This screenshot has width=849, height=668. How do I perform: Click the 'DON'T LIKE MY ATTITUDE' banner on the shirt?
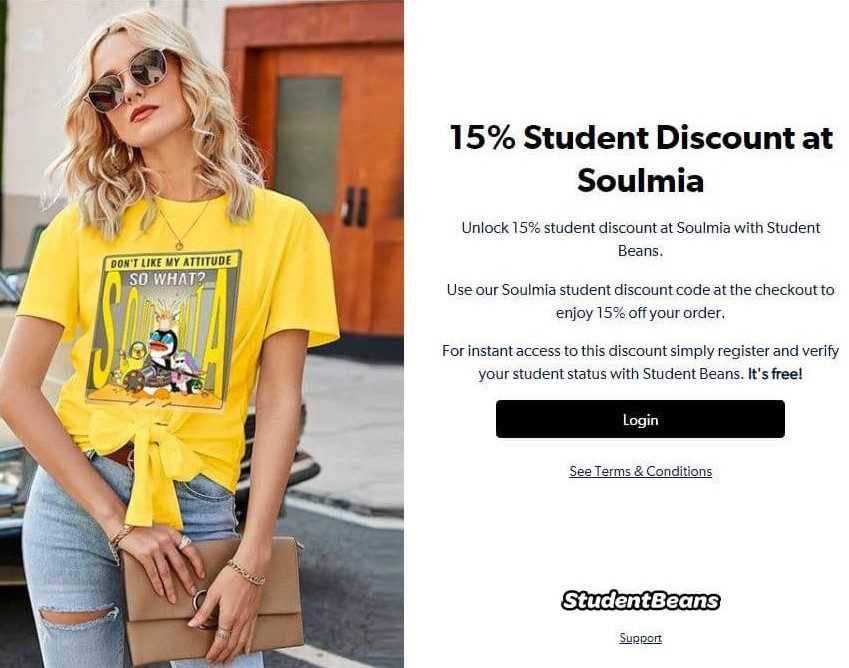(x=171, y=262)
